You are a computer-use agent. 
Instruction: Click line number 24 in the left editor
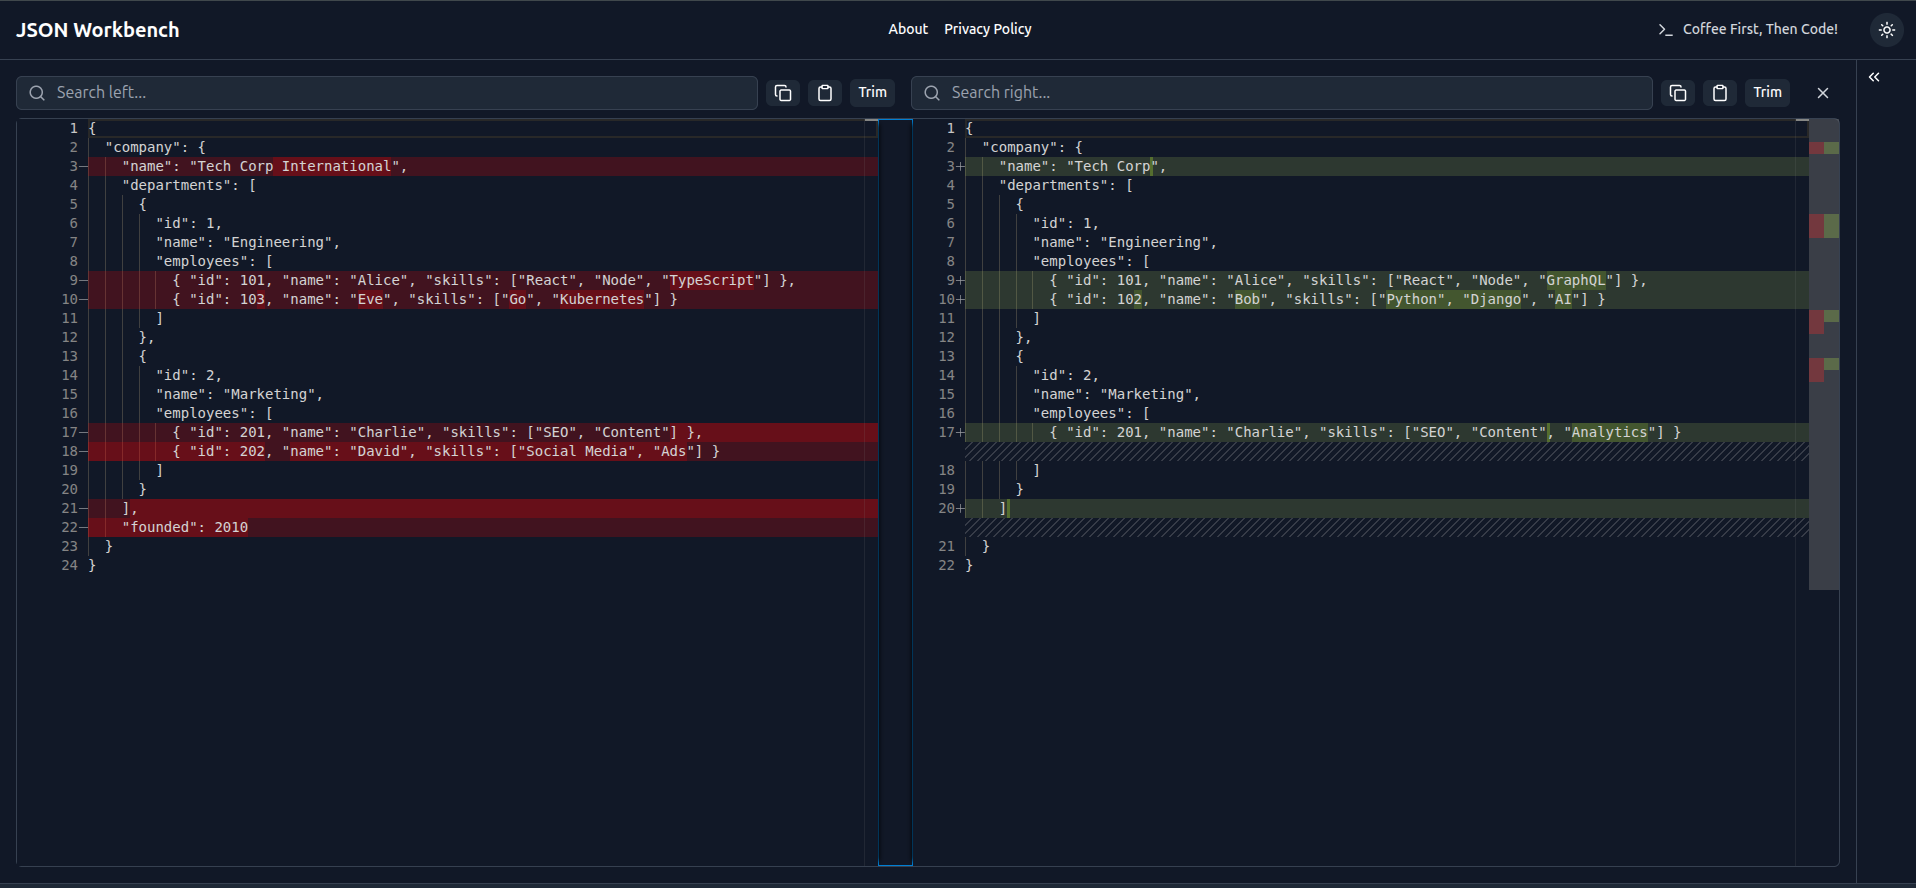69,565
